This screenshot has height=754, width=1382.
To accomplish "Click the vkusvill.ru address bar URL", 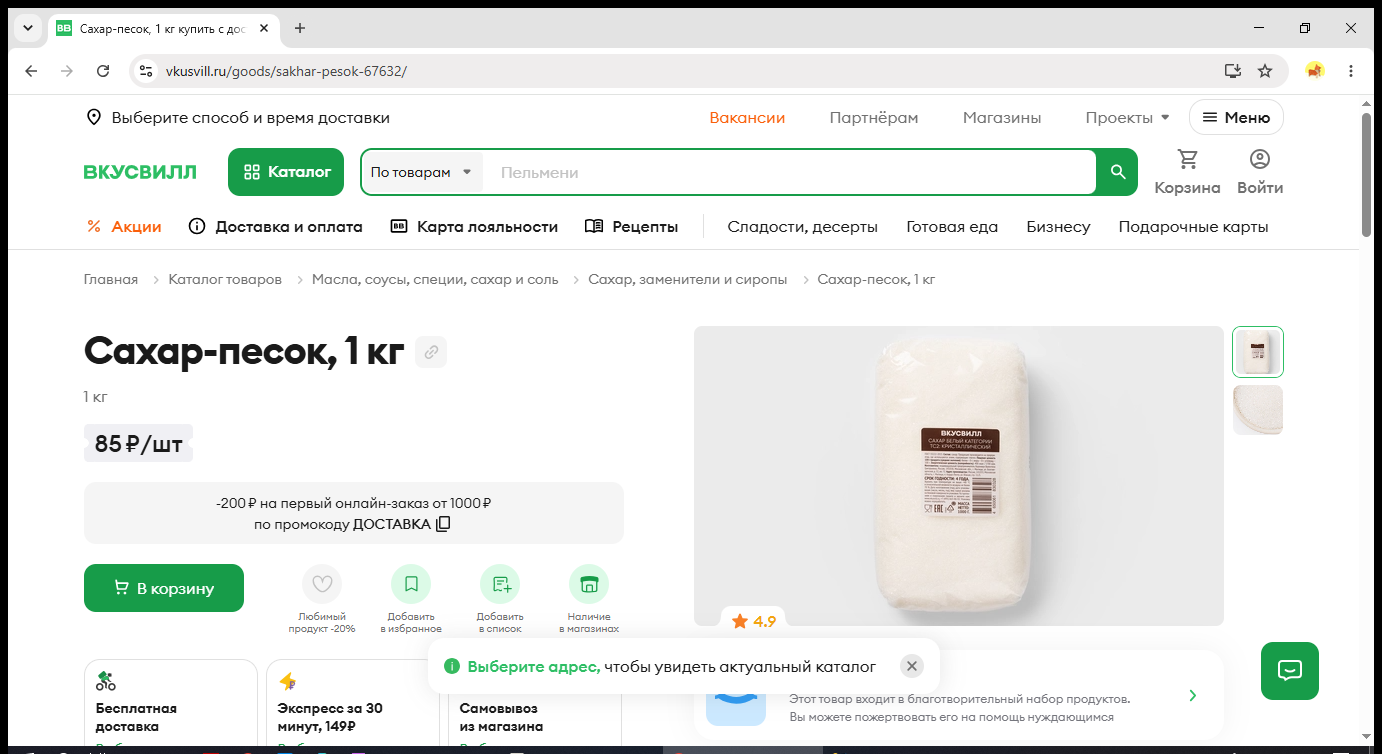I will coord(286,71).
